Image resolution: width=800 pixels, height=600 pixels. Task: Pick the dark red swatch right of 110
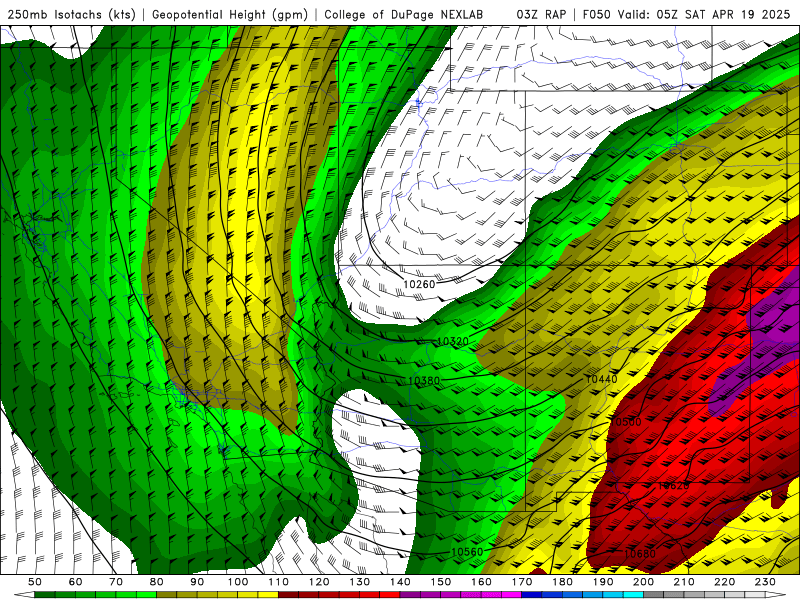point(288,594)
